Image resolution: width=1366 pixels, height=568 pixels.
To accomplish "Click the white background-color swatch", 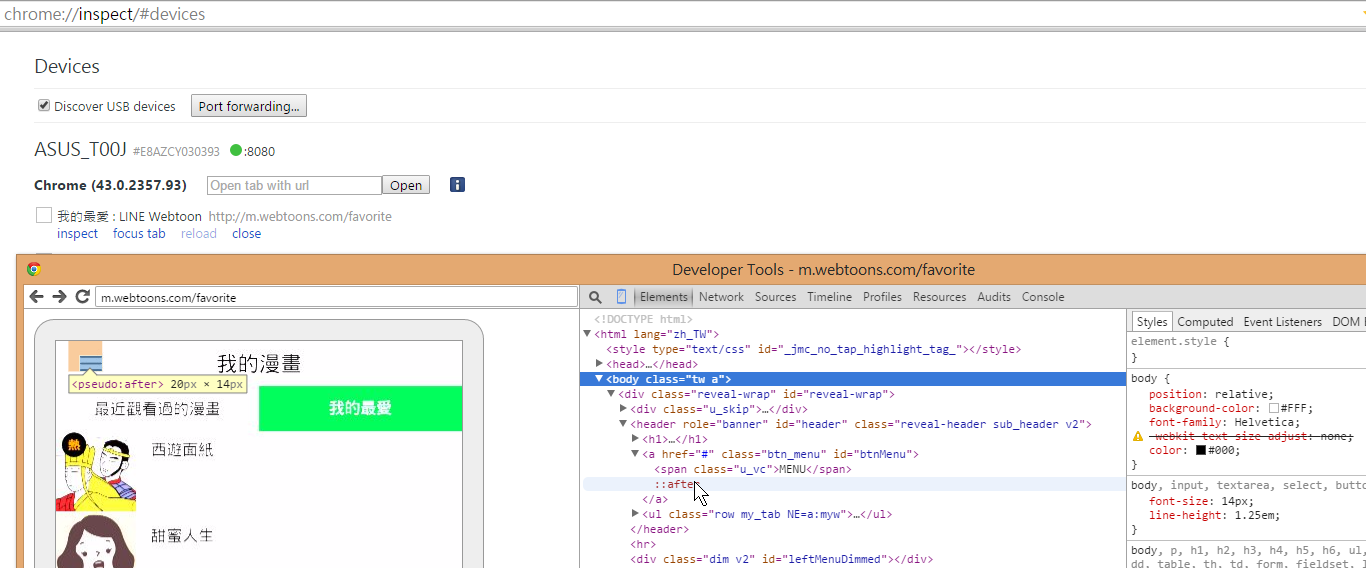I will 1273,409.
